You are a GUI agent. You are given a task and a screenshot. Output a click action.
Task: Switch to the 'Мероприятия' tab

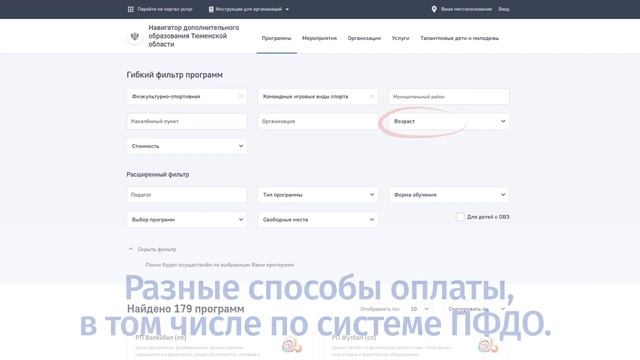click(319, 38)
